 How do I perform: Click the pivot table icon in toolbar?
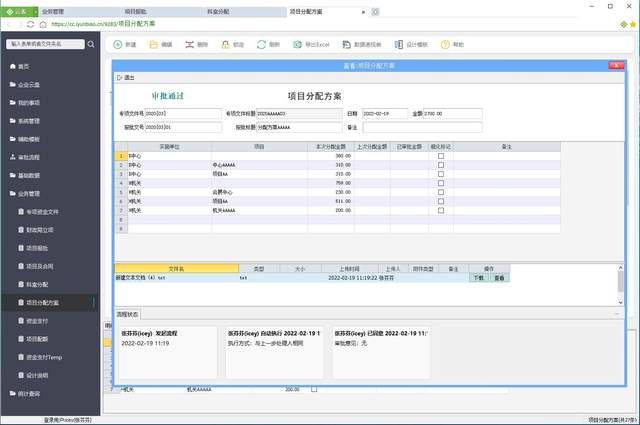[x=346, y=45]
